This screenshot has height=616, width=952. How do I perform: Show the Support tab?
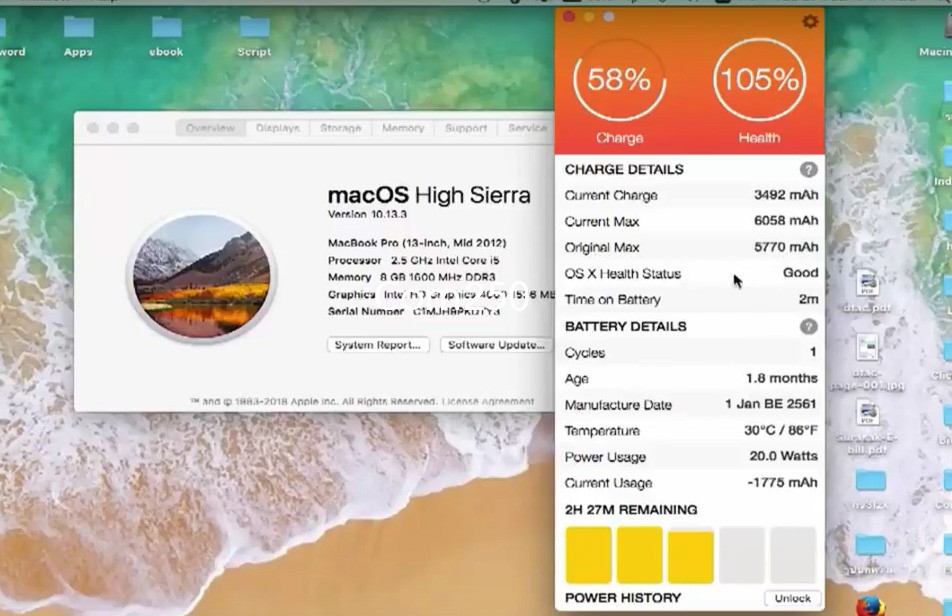coord(466,128)
